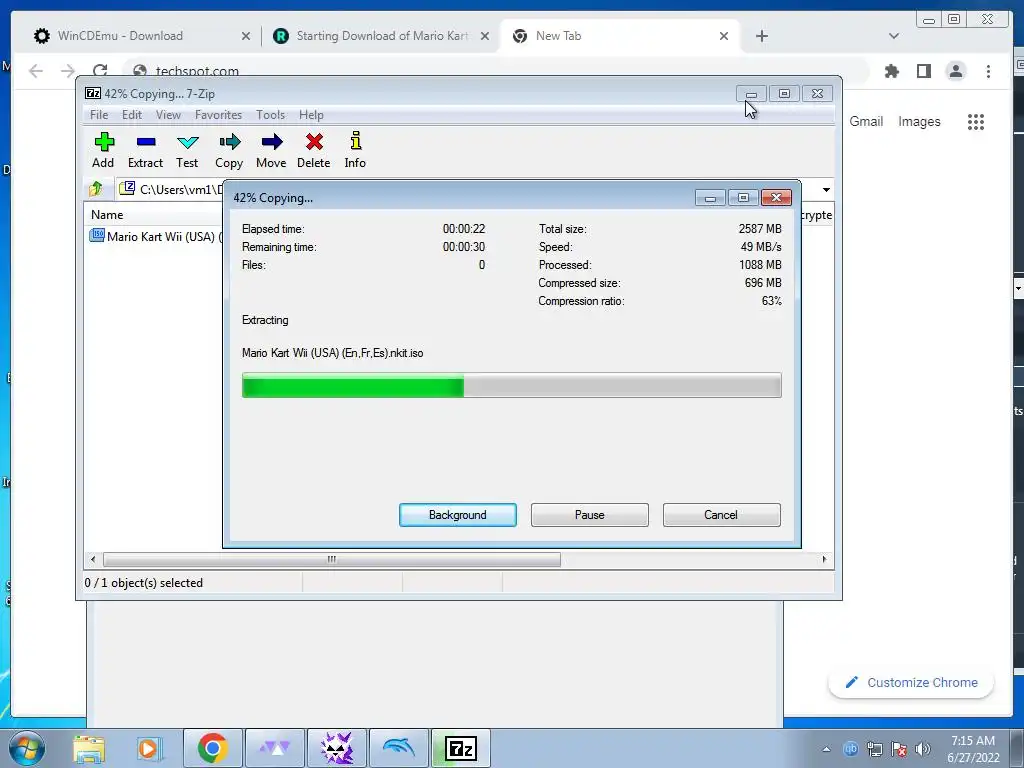
Task: Click the Chrome address bar showing techspot.com
Action: coord(496,71)
